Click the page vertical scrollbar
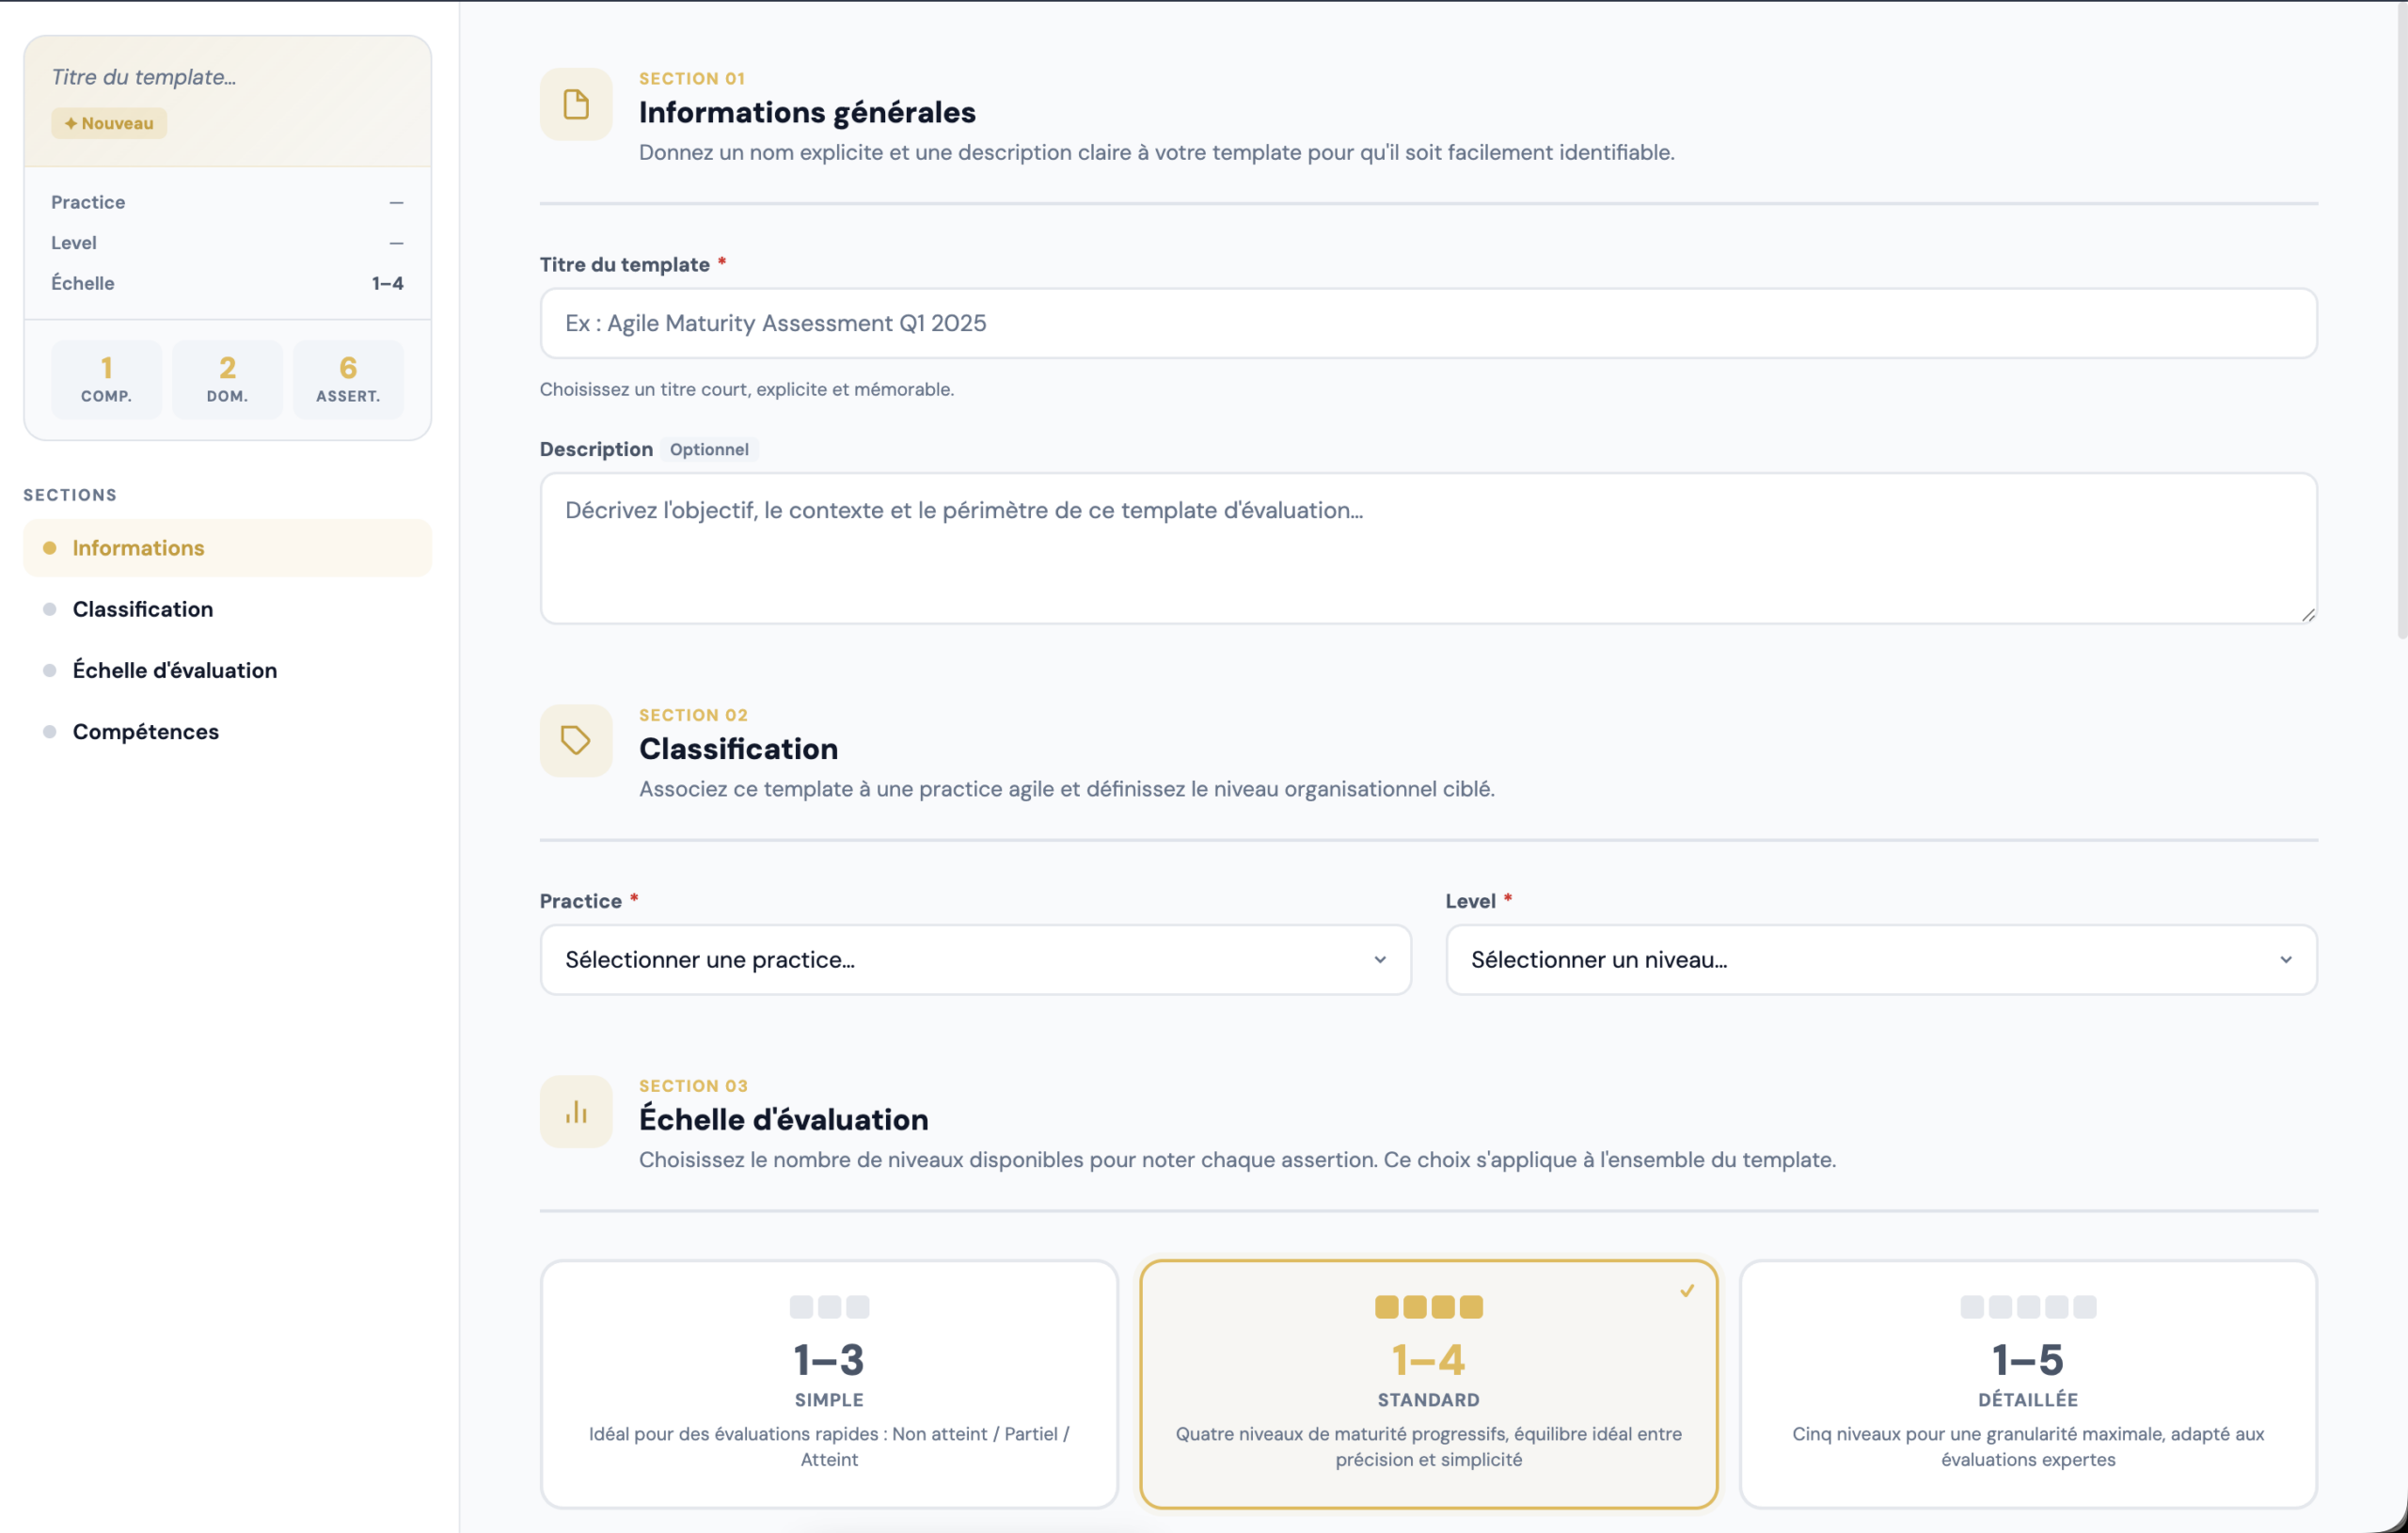This screenshot has height=1533, width=2408. pos(2401,320)
